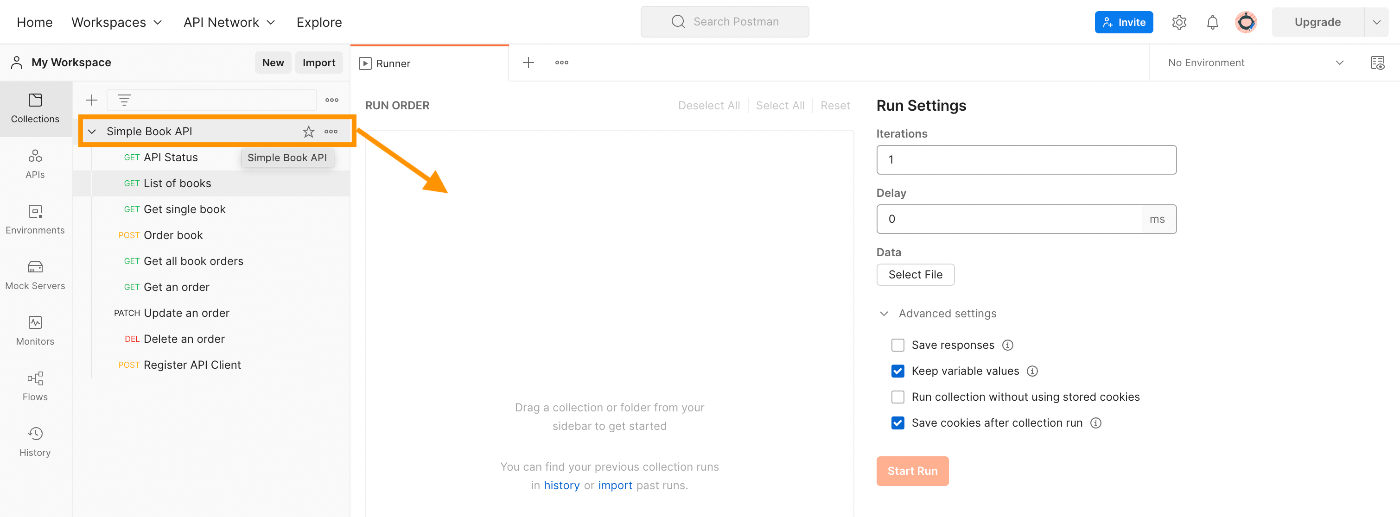Open the Flows sidebar panel
The width and height of the screenshot is (1400, 517).
pos(35,386)
